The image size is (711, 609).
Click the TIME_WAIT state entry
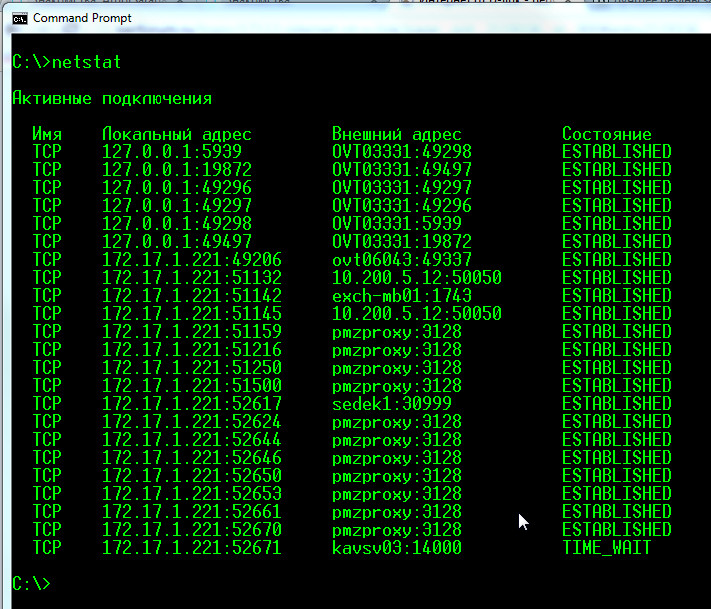[x=607, y=548]
